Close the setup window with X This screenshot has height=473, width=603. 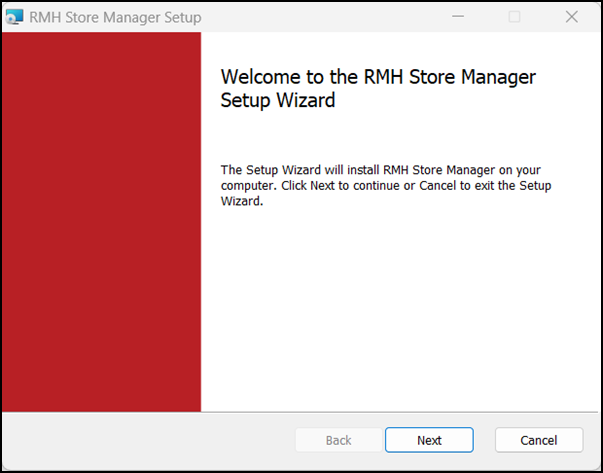pyautogui.click(x=572, y=17)
